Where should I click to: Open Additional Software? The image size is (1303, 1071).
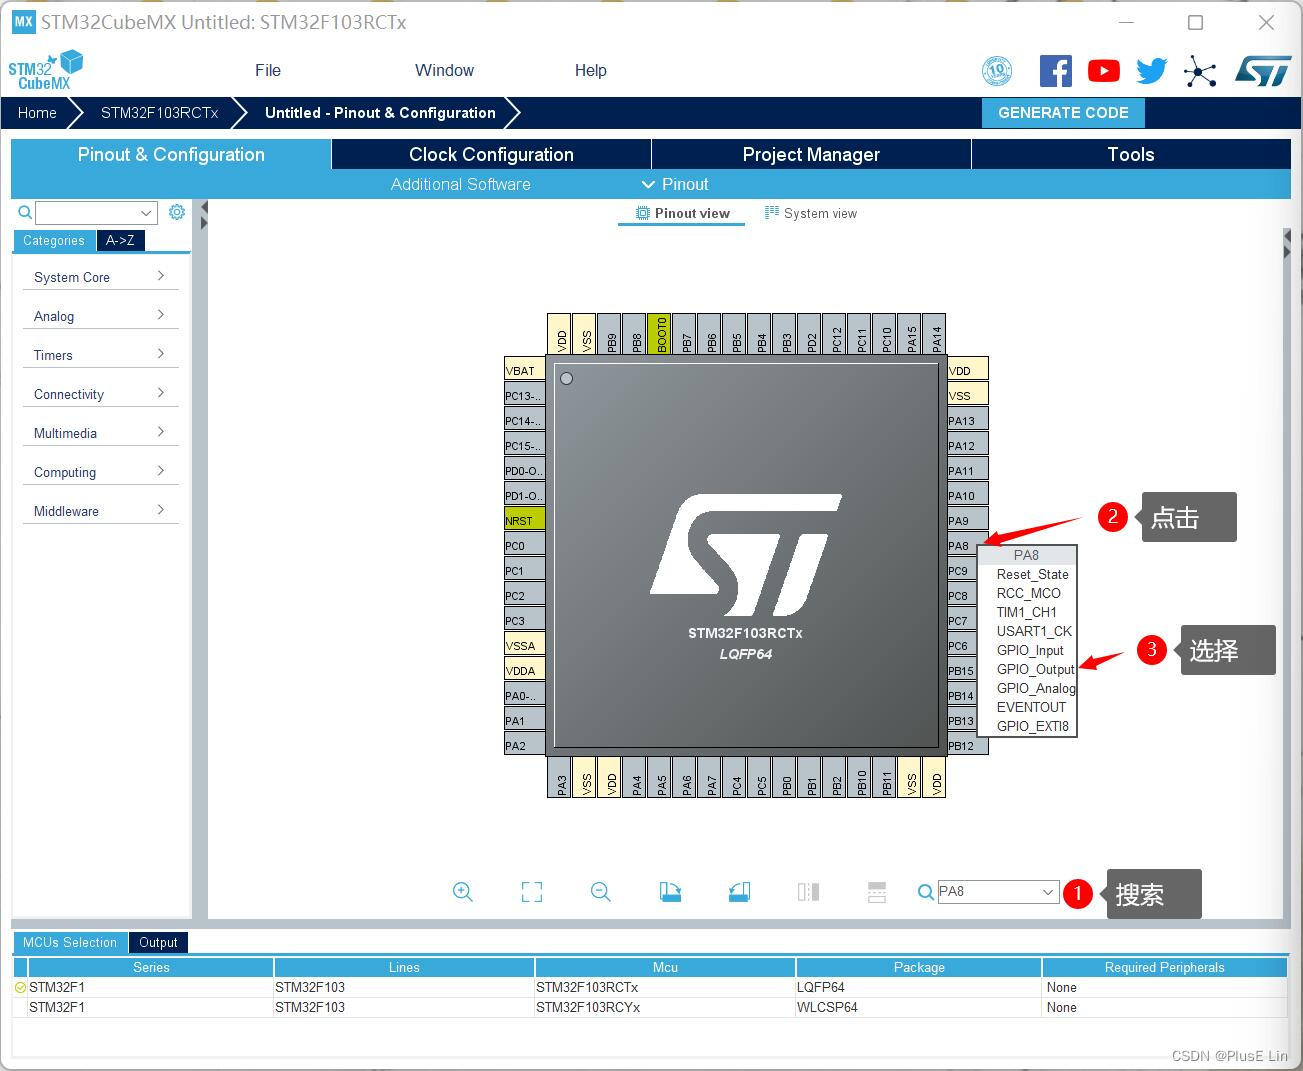point(460,184)
